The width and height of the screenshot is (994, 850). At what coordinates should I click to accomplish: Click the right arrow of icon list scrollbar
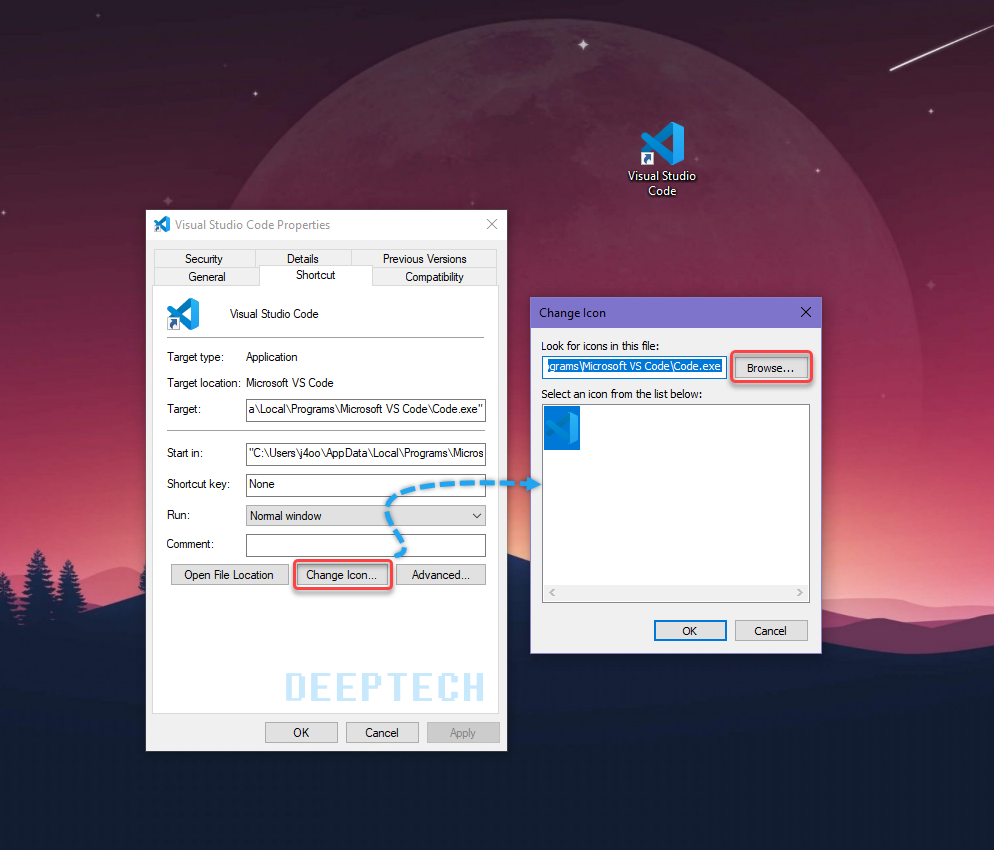click(800, 593)
